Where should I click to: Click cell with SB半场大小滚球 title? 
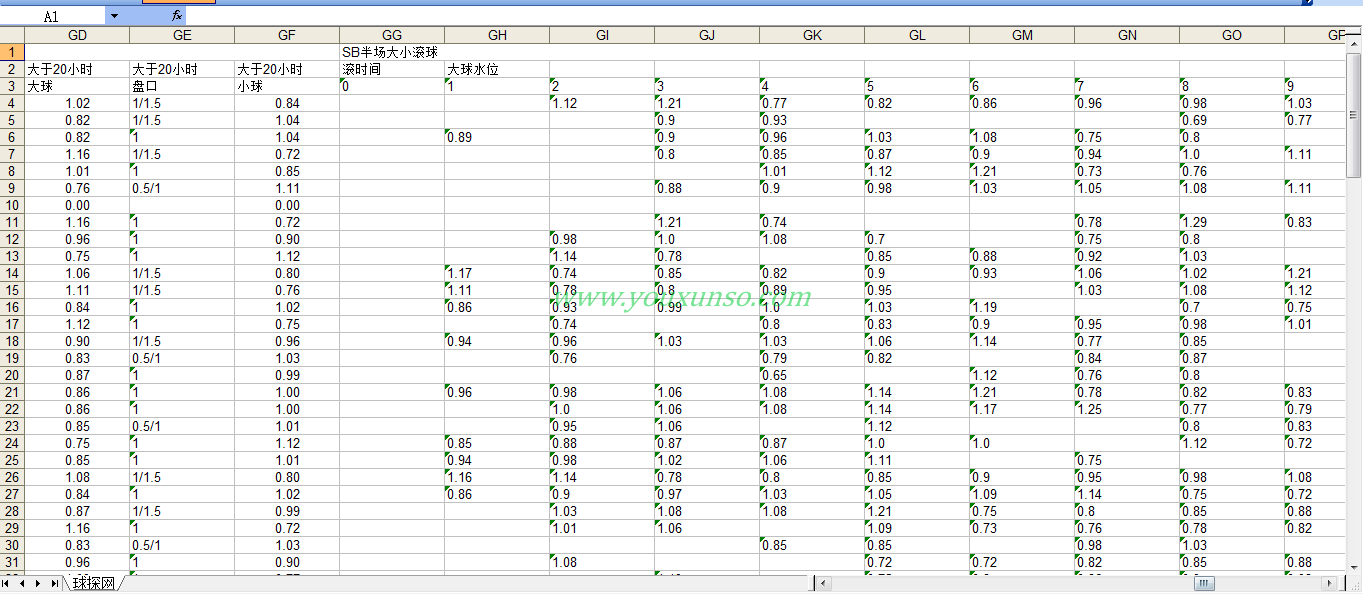click(390, 52)
